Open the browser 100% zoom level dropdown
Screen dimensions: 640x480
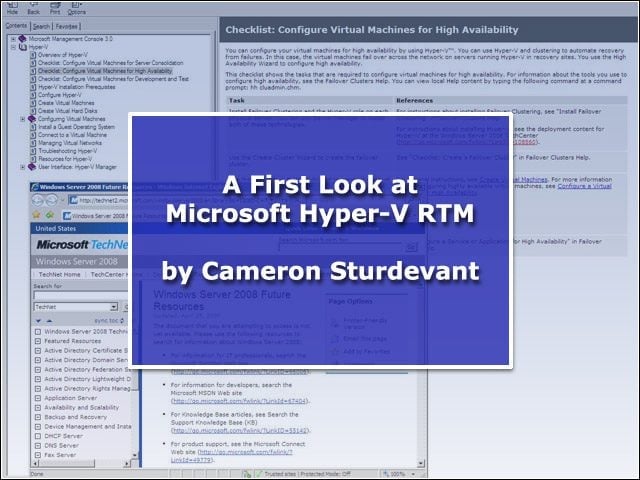413,474
